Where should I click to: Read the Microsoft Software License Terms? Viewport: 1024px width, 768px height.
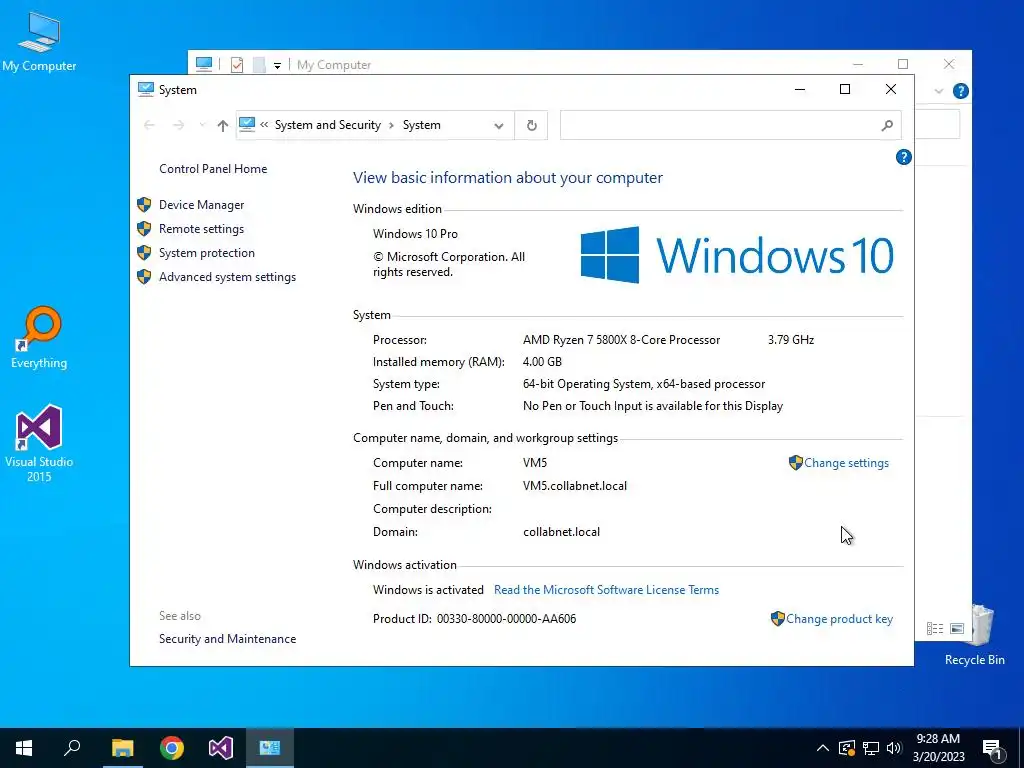[x=606, y=590]
